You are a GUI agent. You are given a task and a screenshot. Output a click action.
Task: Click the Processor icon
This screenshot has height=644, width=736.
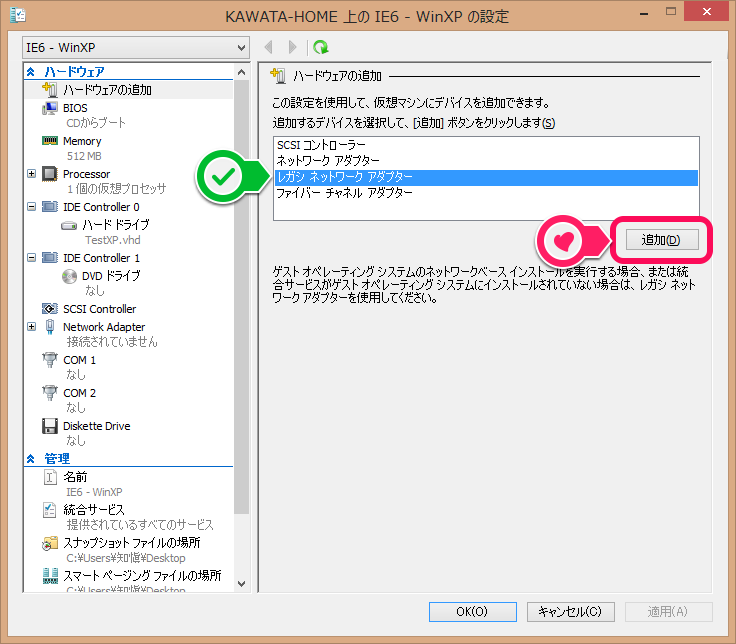coord(50,174)
